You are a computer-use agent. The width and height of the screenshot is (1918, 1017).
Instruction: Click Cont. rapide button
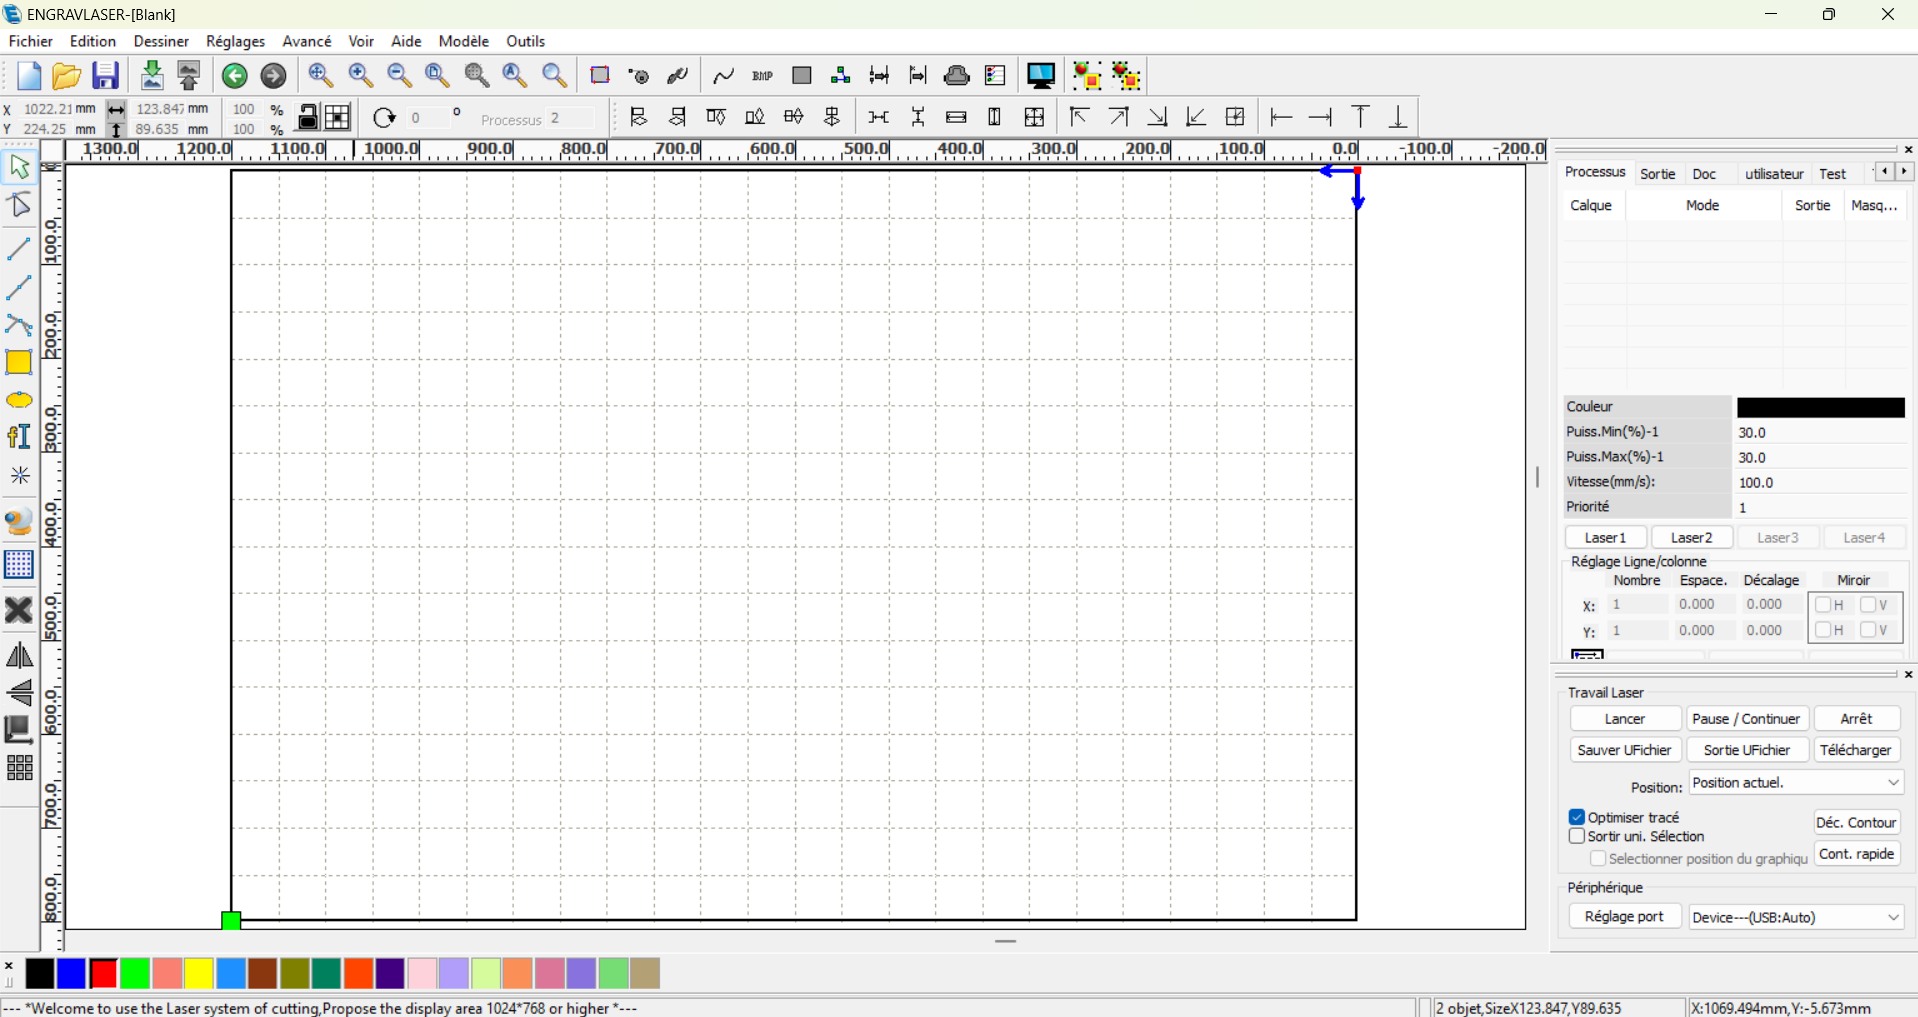click(1857, 854)
